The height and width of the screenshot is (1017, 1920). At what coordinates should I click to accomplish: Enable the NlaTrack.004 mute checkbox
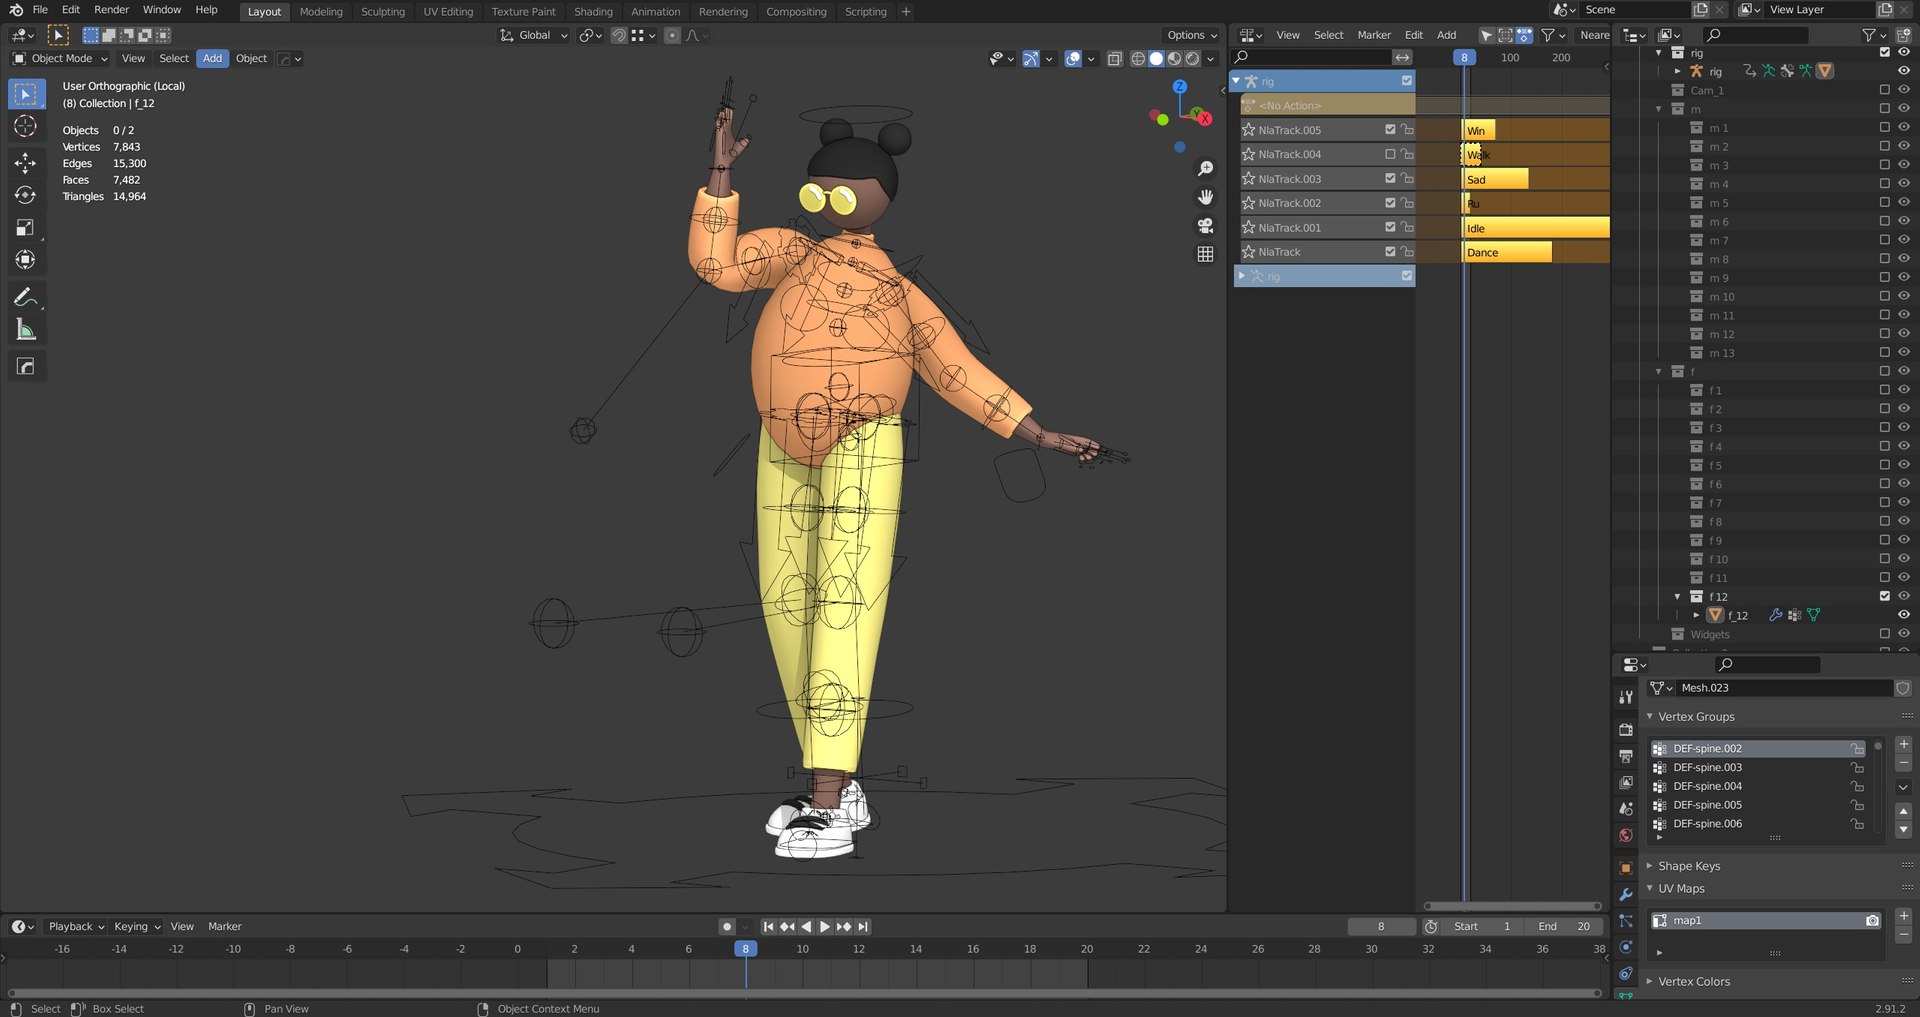tap(1390, 154)
